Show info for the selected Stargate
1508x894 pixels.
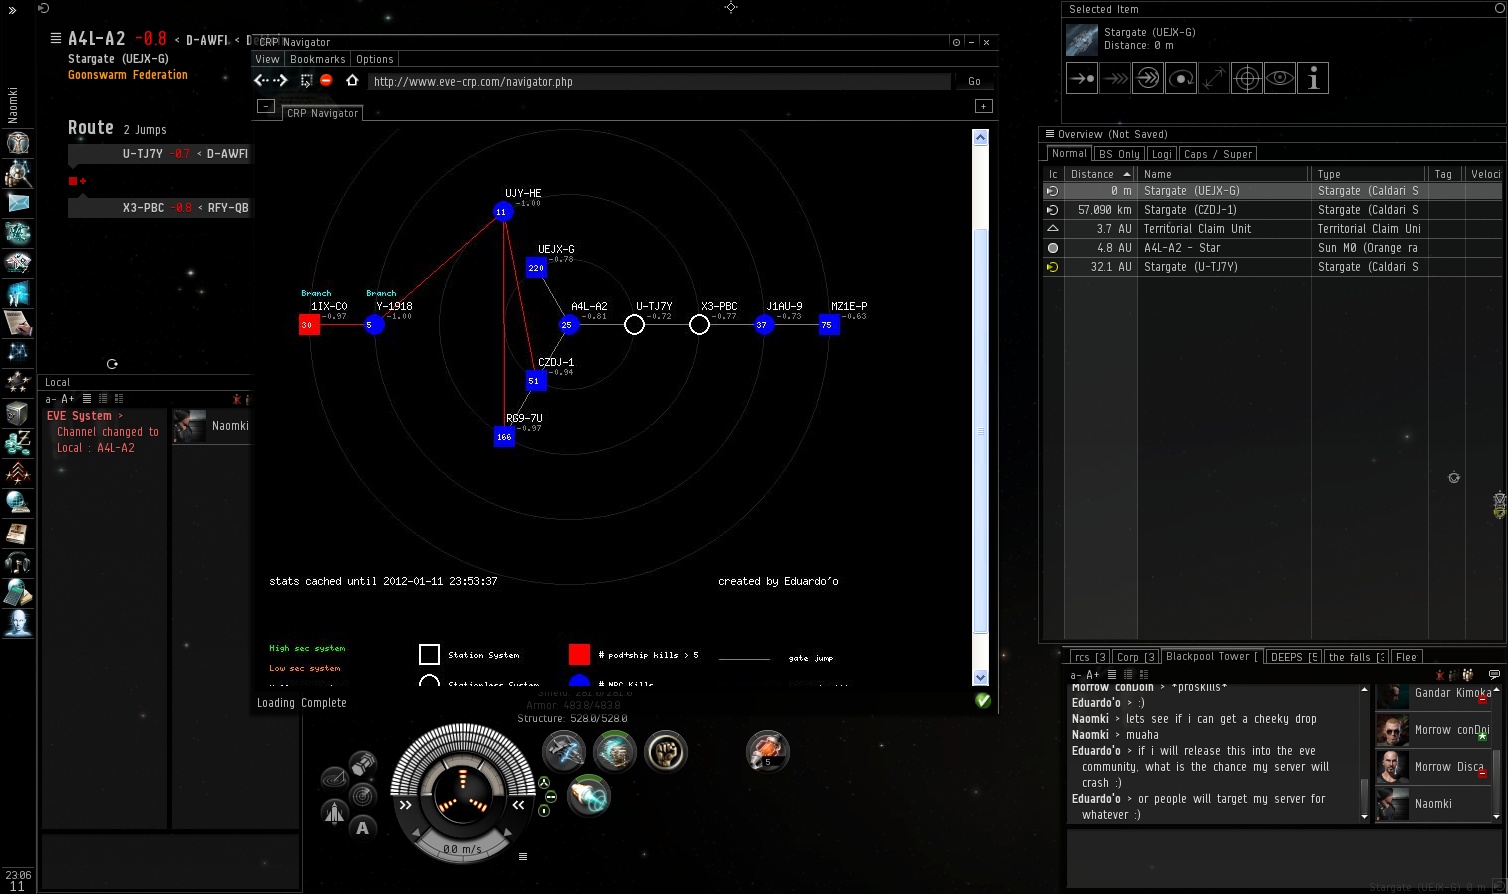(1313, 78)
